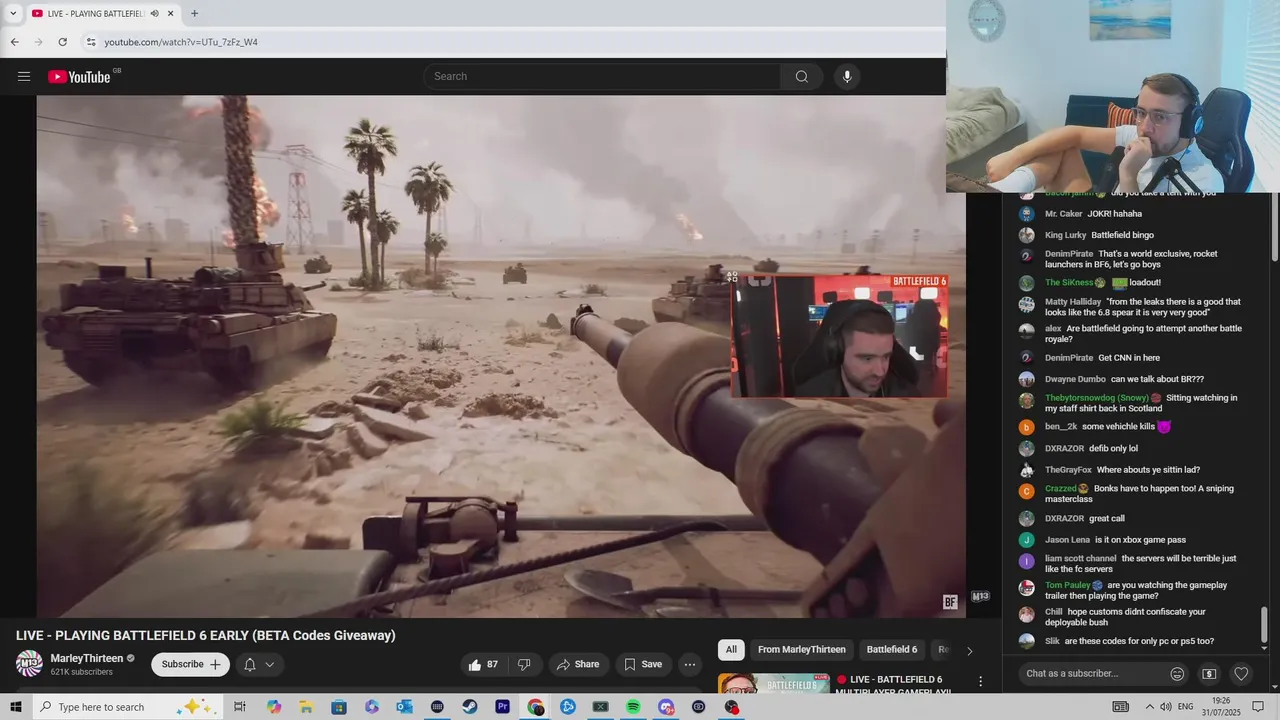Open Spotify from the taskbar
The width and height of the screenshot is (1280, 720).
[633, 707]
